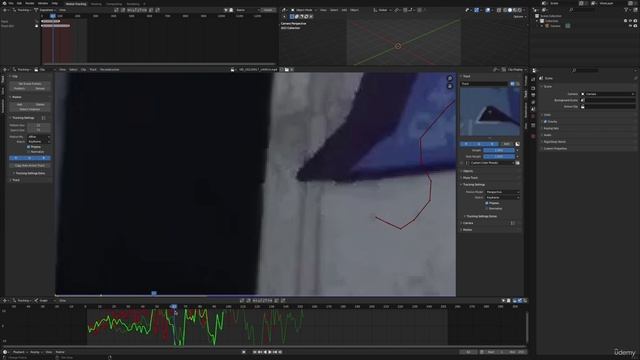Image resolution: width=640 pixels, height=360 pixels.
Task: Expand the Objects panel
Action: pos(468,171)
